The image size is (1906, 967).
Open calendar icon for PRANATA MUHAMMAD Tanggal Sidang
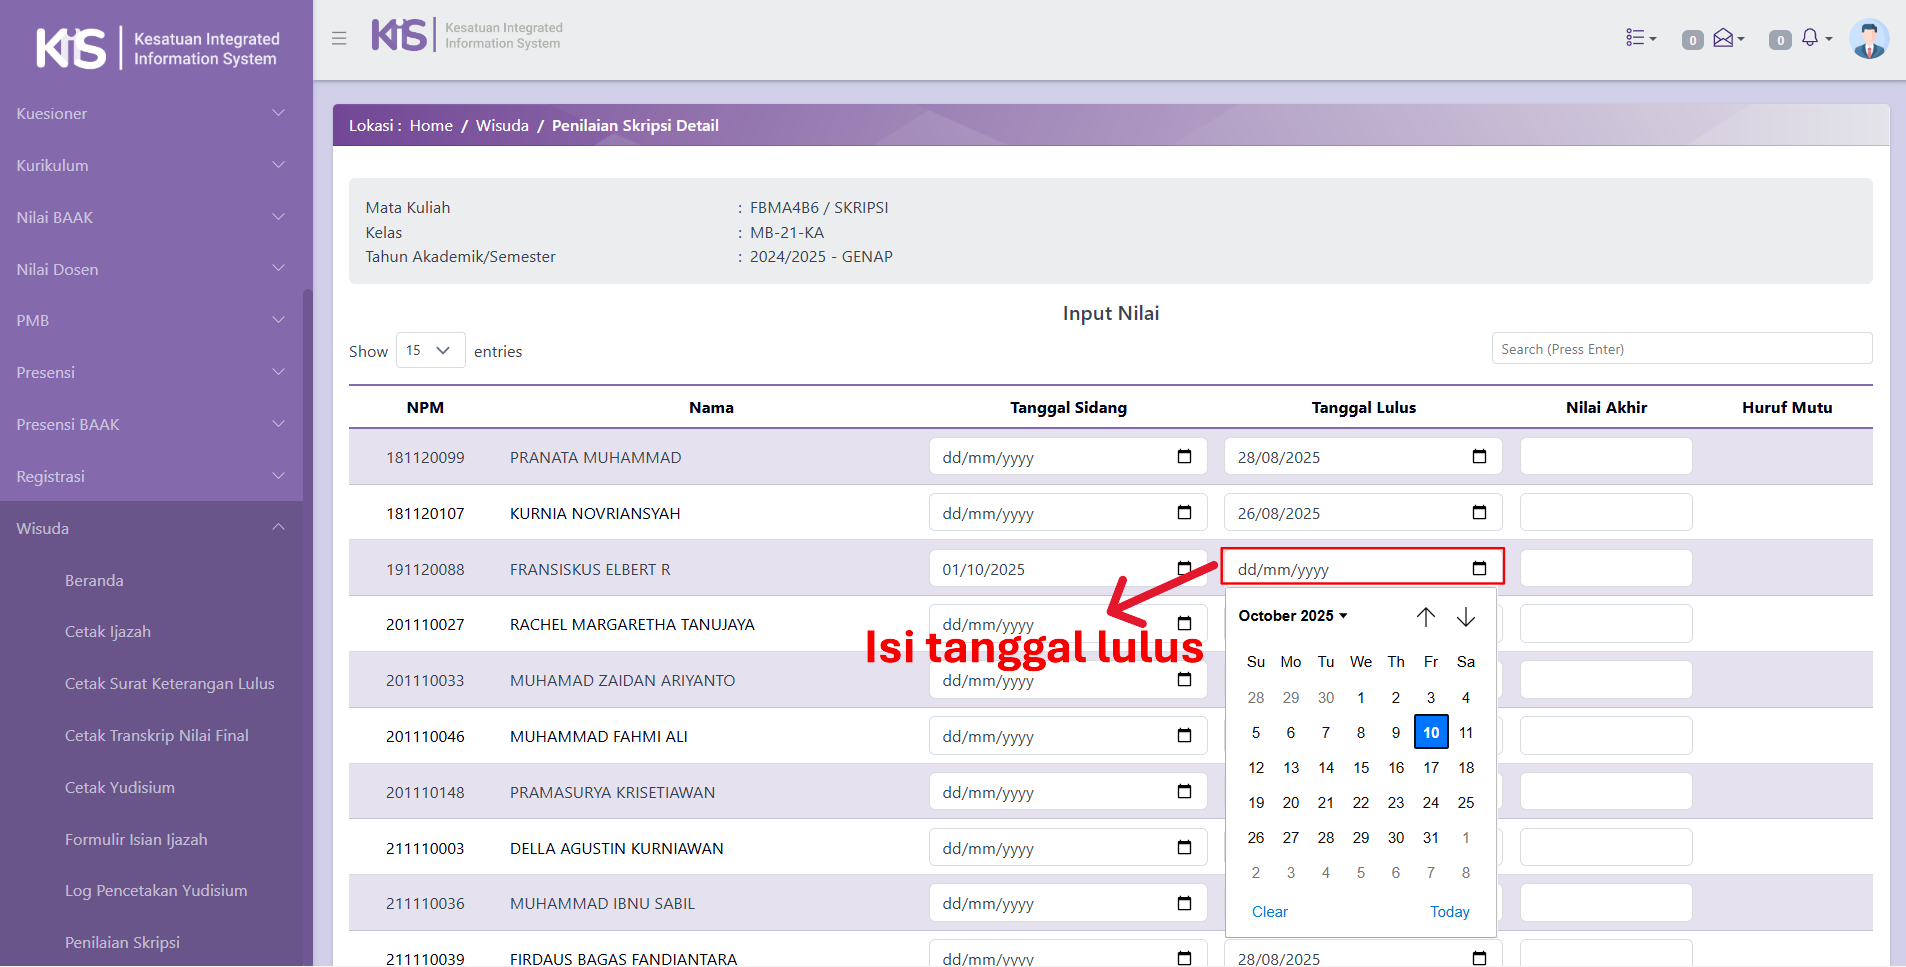(1184, 457)
